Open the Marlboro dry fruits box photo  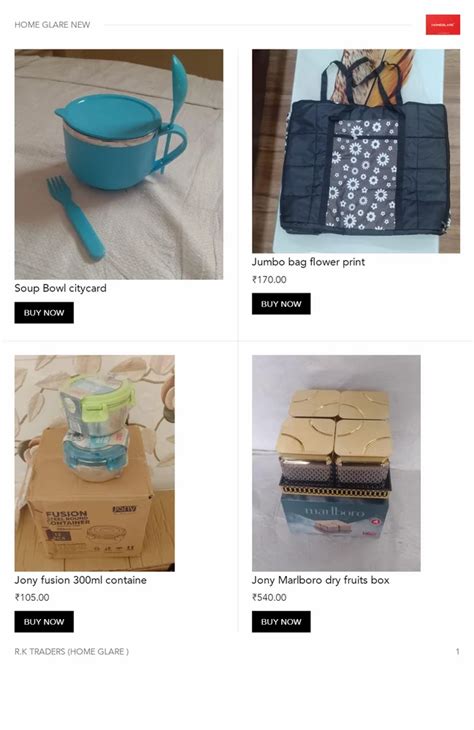[x=336, y=463]
